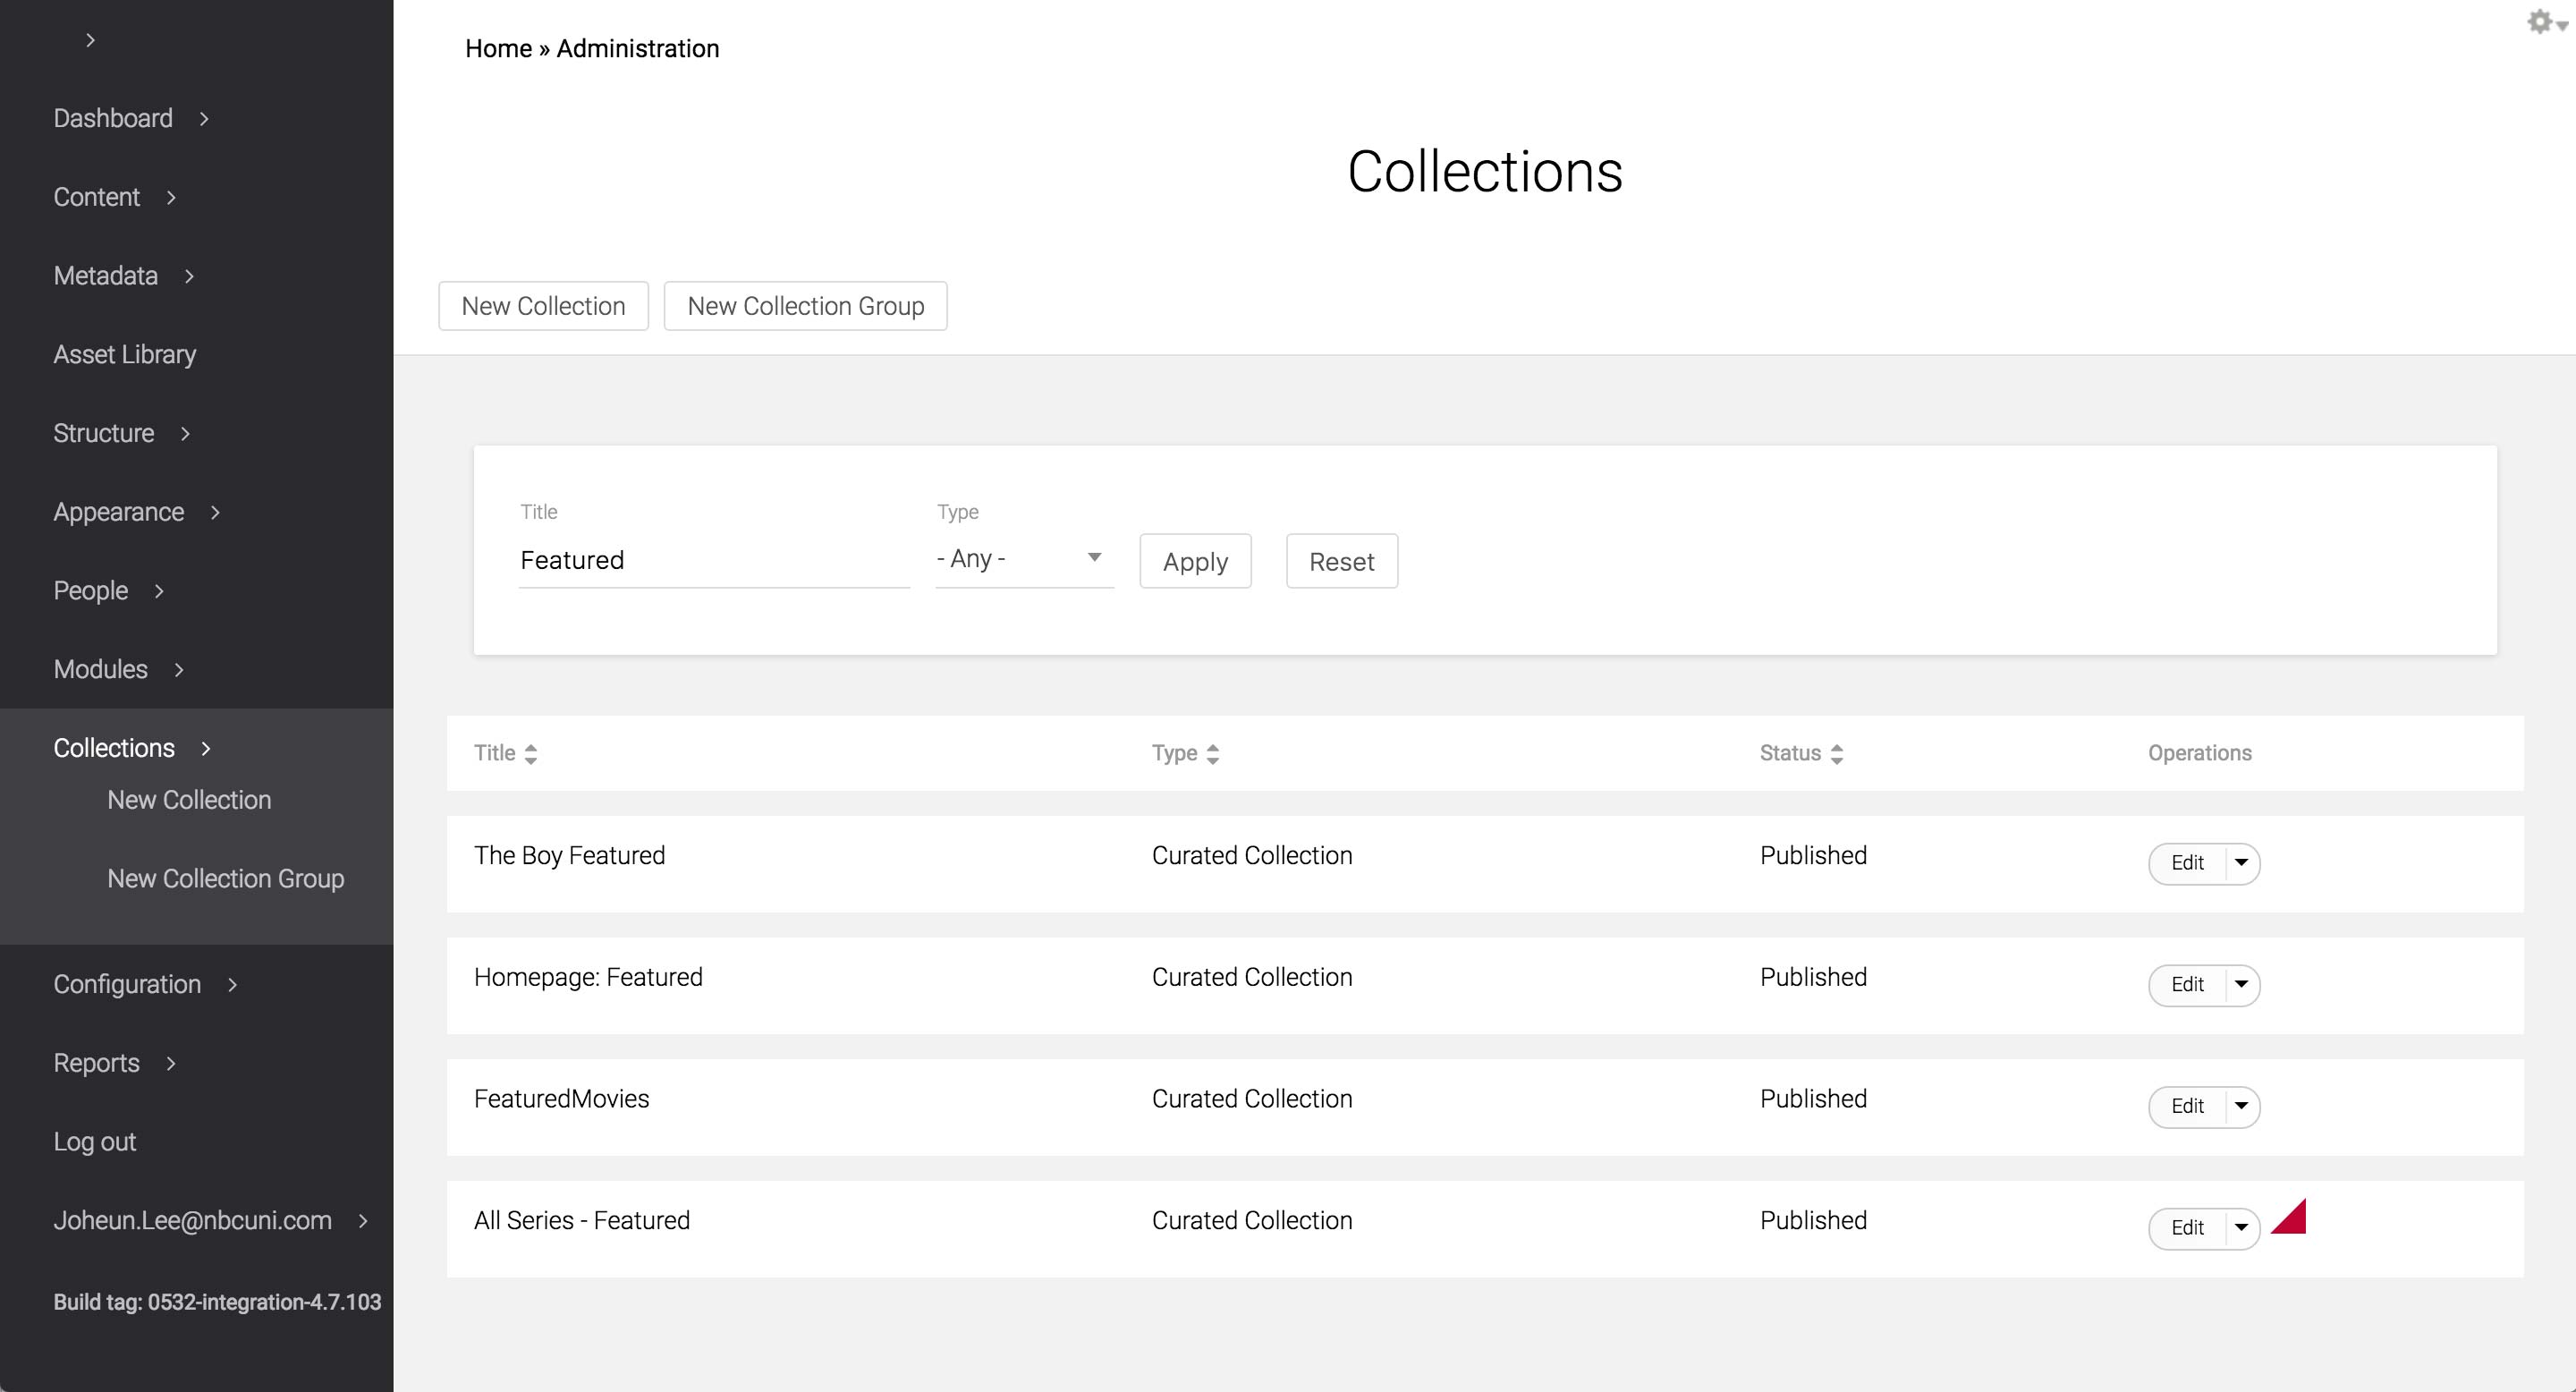The width and height of the screenshot is (2576, 1392).
Task: Click chevron beside Joheun.Lee@nbcuni.com
Action: (363, 1221)
